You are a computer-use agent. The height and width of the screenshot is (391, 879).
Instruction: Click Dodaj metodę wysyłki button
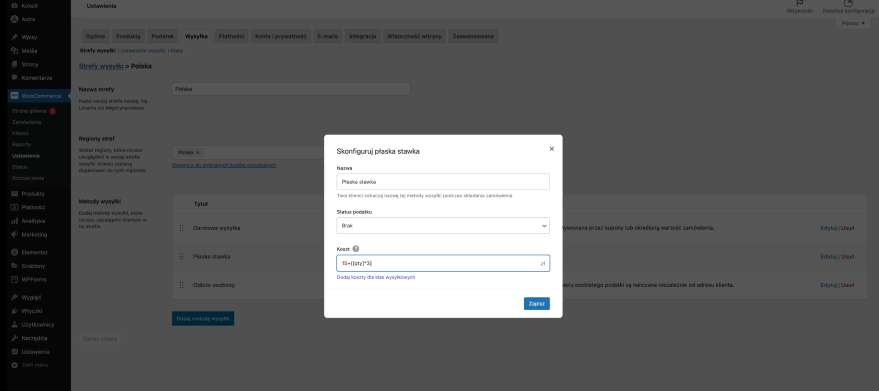(203, 318)
